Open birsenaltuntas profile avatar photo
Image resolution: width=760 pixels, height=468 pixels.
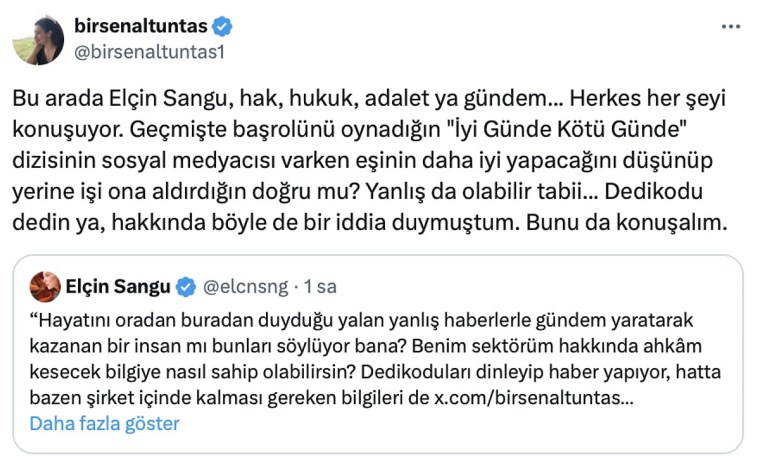click(x=39, y=41)
